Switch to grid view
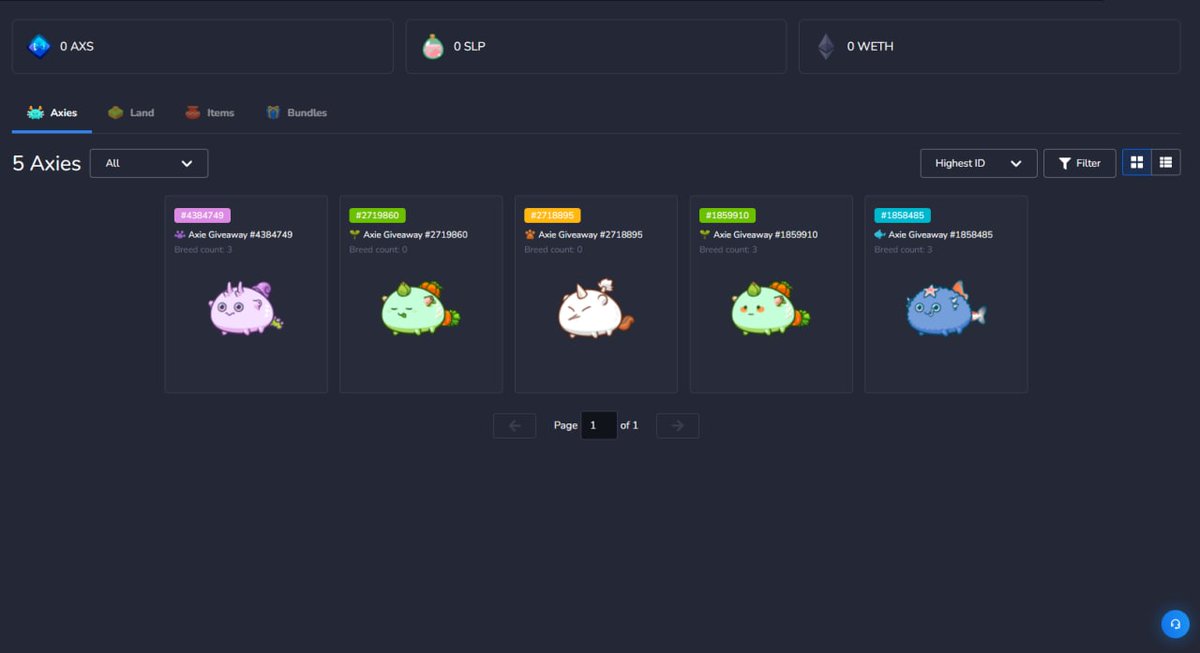This screenshot has width=1200, height=653. pyautogui.click(x=1137, y=162)
